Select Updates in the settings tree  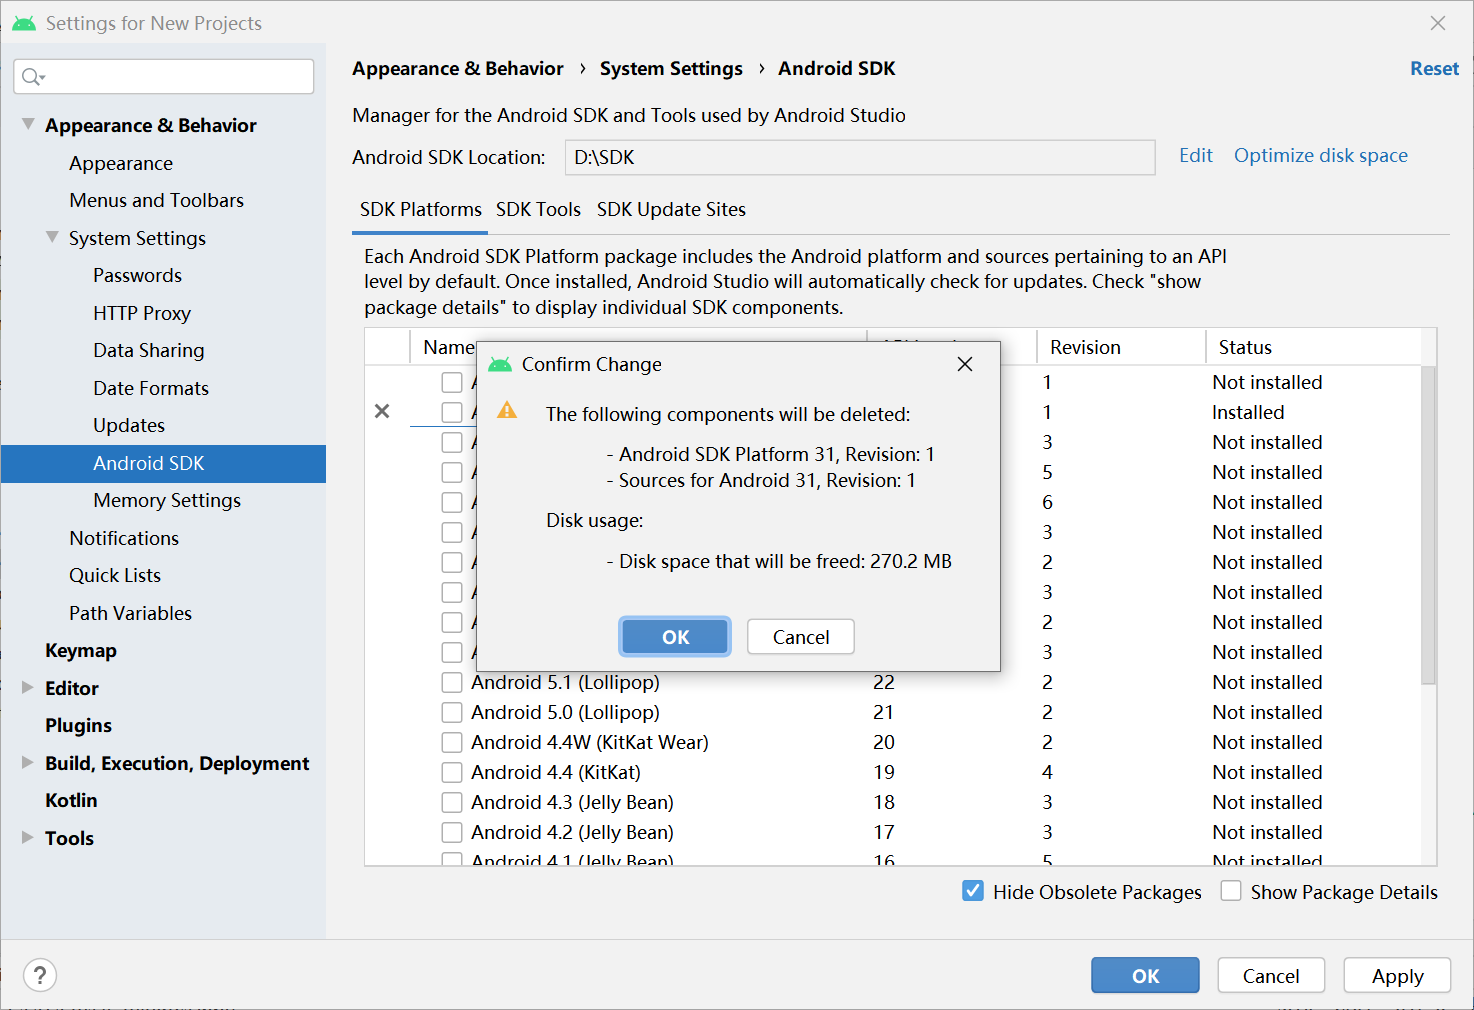click(128, 425)
